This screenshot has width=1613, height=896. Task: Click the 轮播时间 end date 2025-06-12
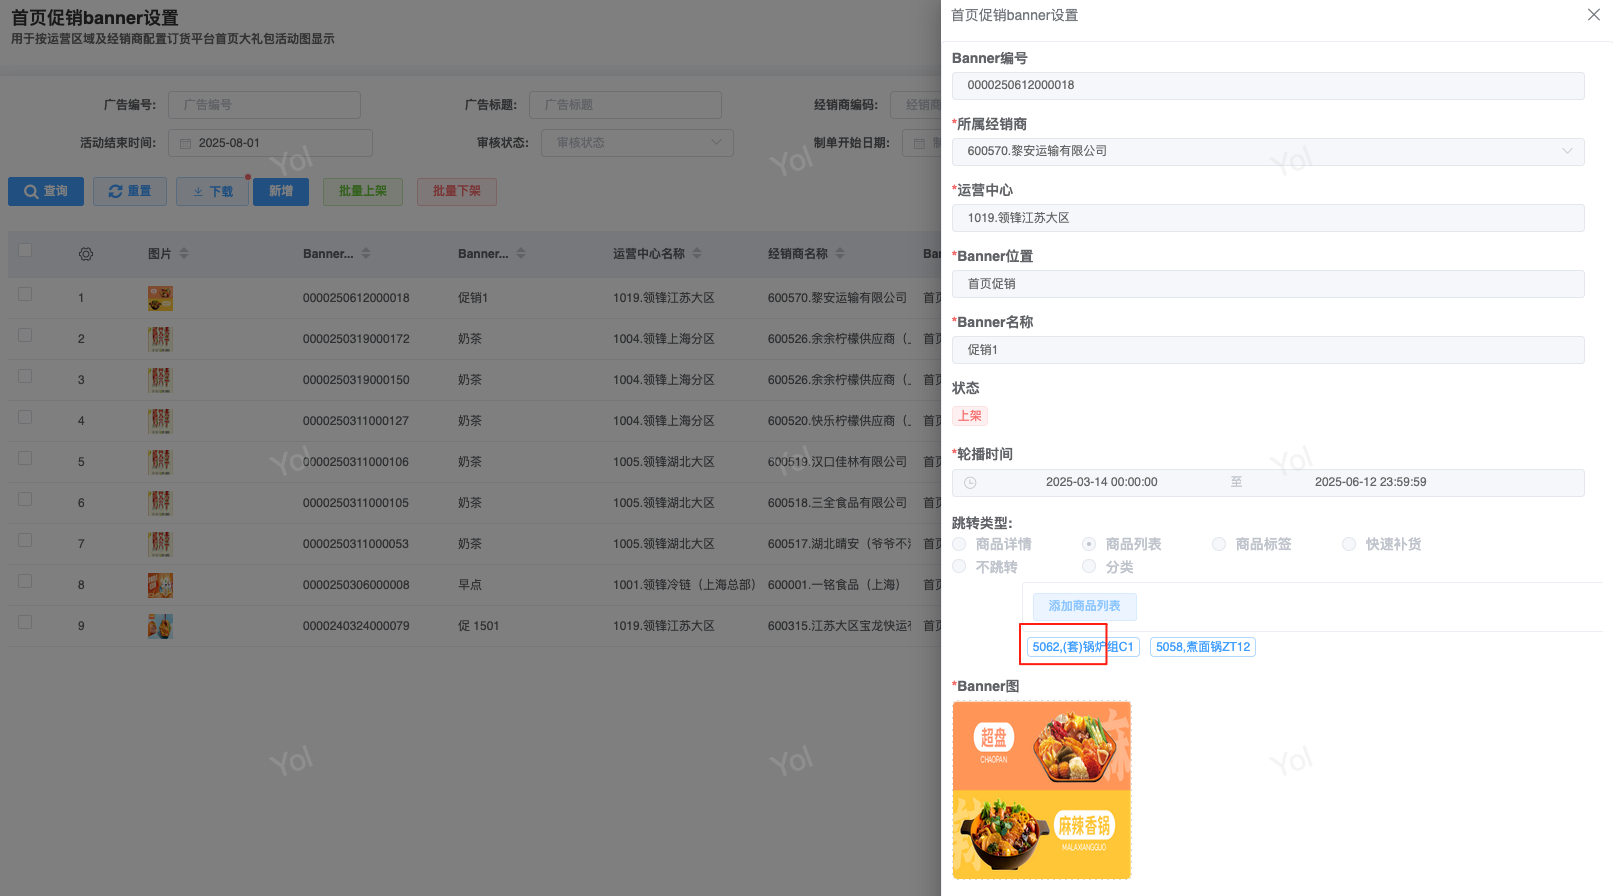point(1371,482)
